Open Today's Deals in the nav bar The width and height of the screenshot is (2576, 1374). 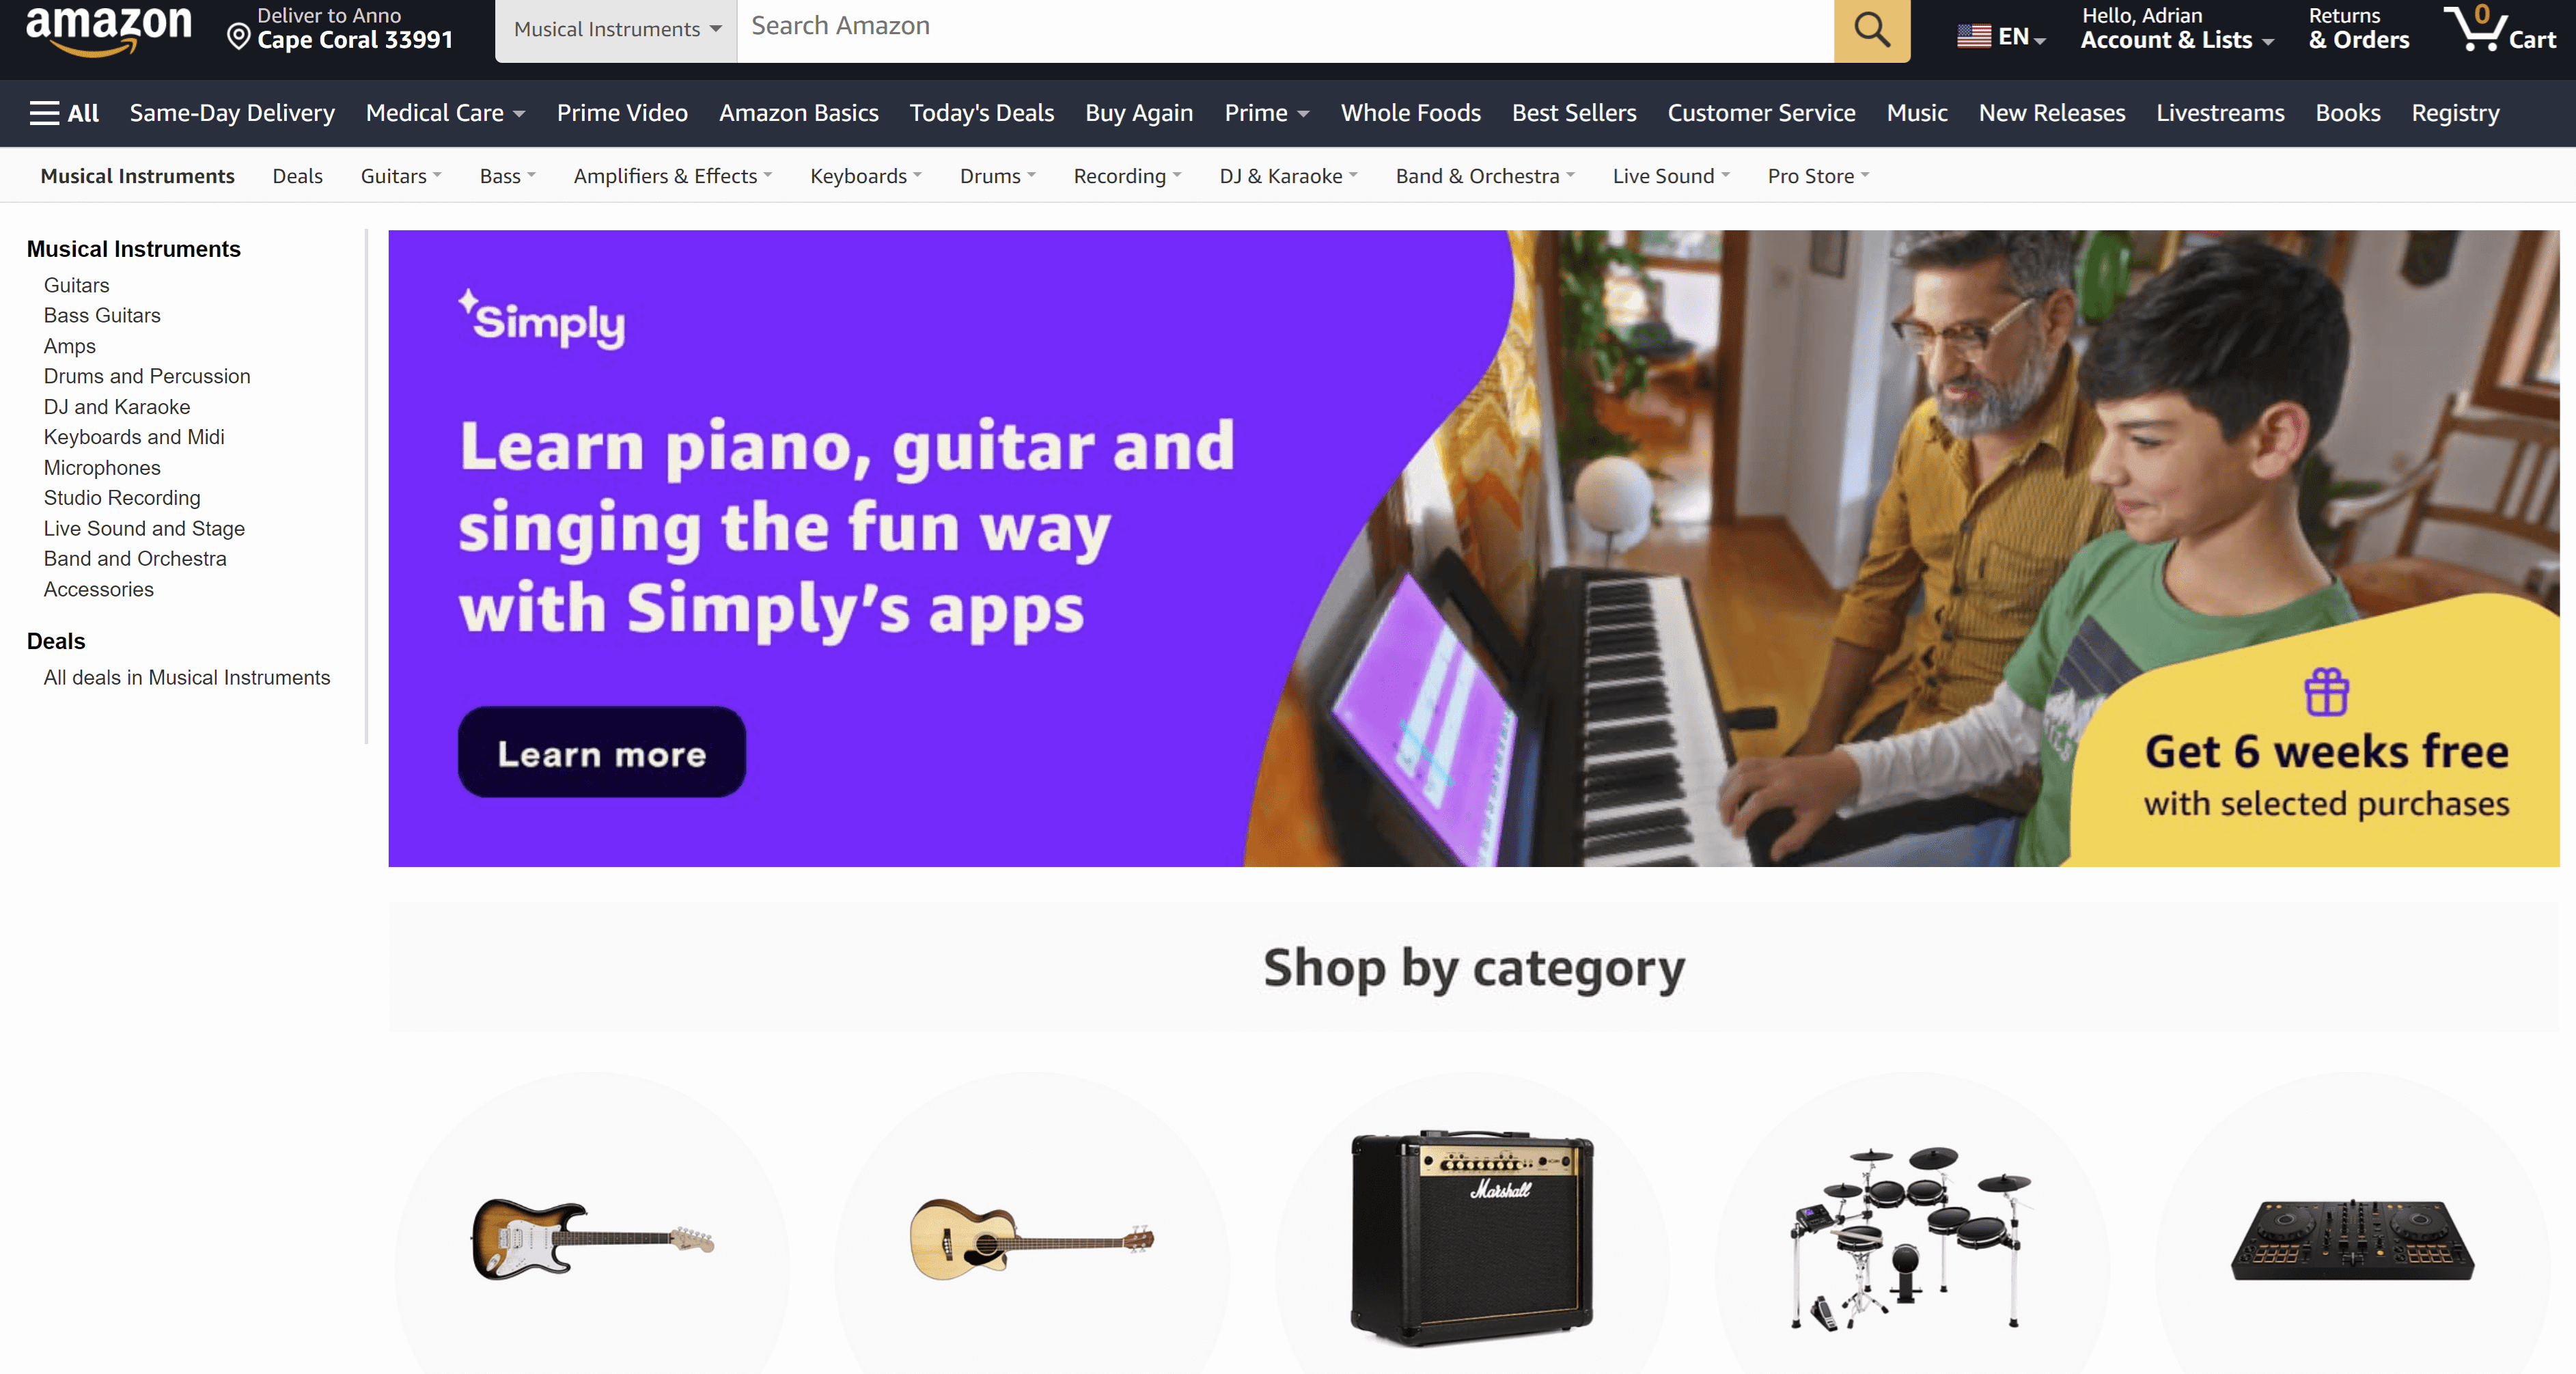[x=981, y=113]
